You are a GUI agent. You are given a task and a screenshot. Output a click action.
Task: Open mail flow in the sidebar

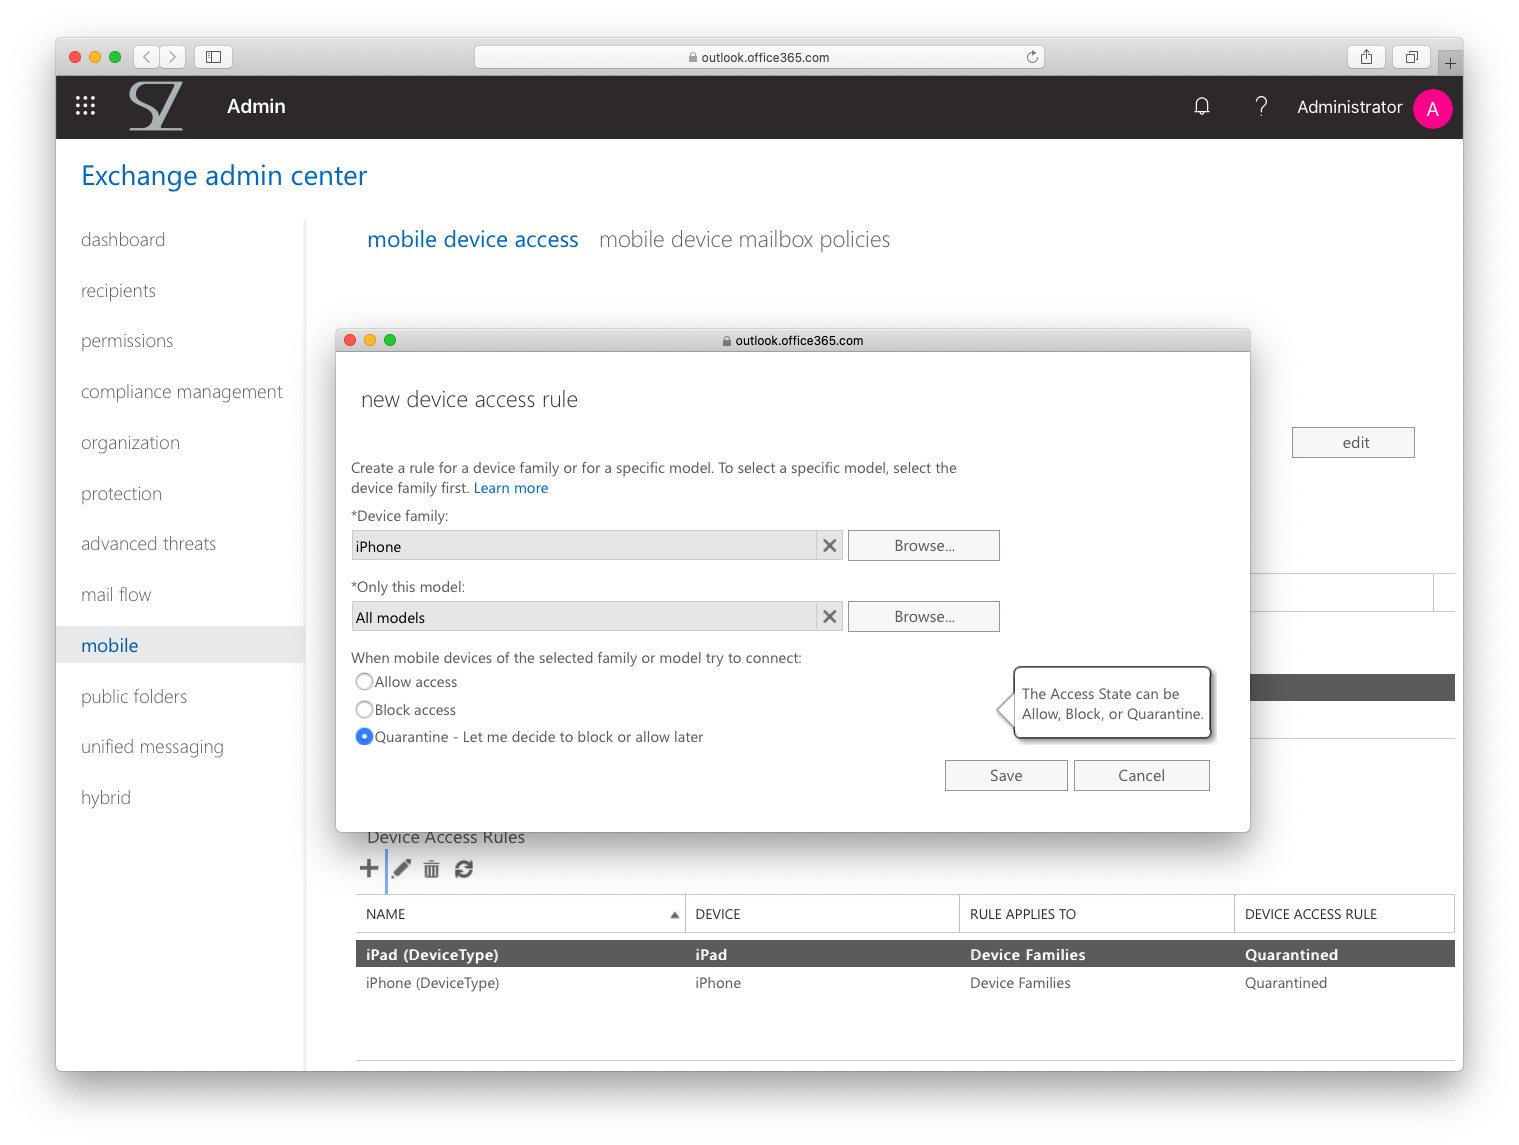pos(116,595)
